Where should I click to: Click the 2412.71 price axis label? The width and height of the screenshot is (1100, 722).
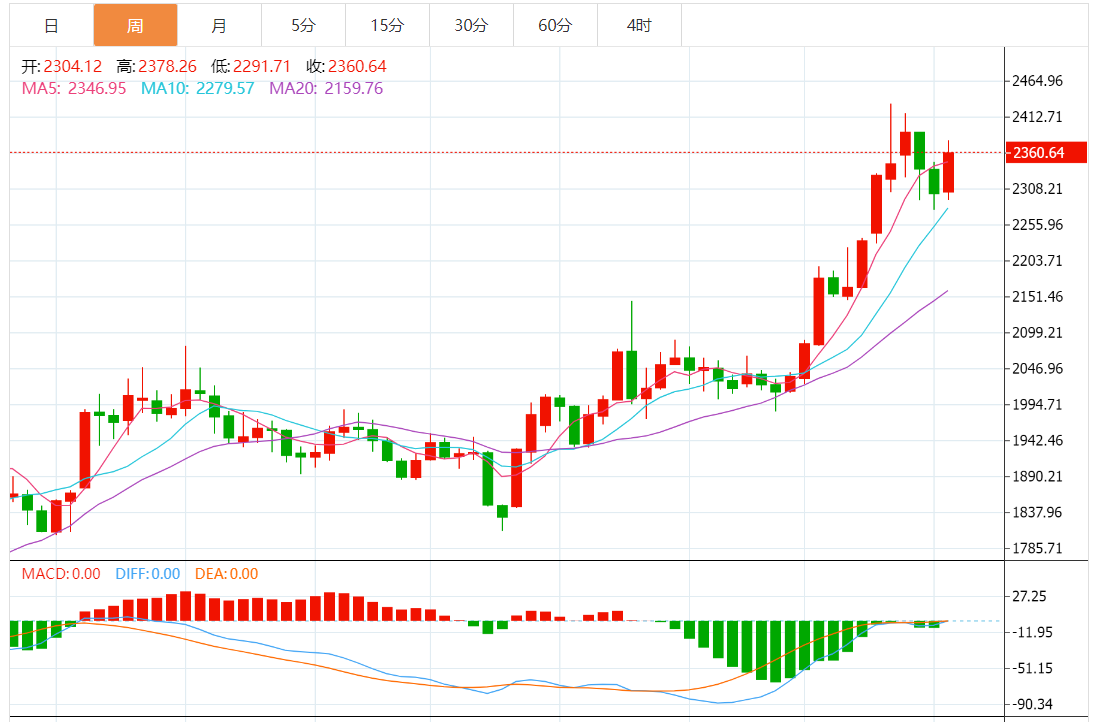pos(1037,116)
